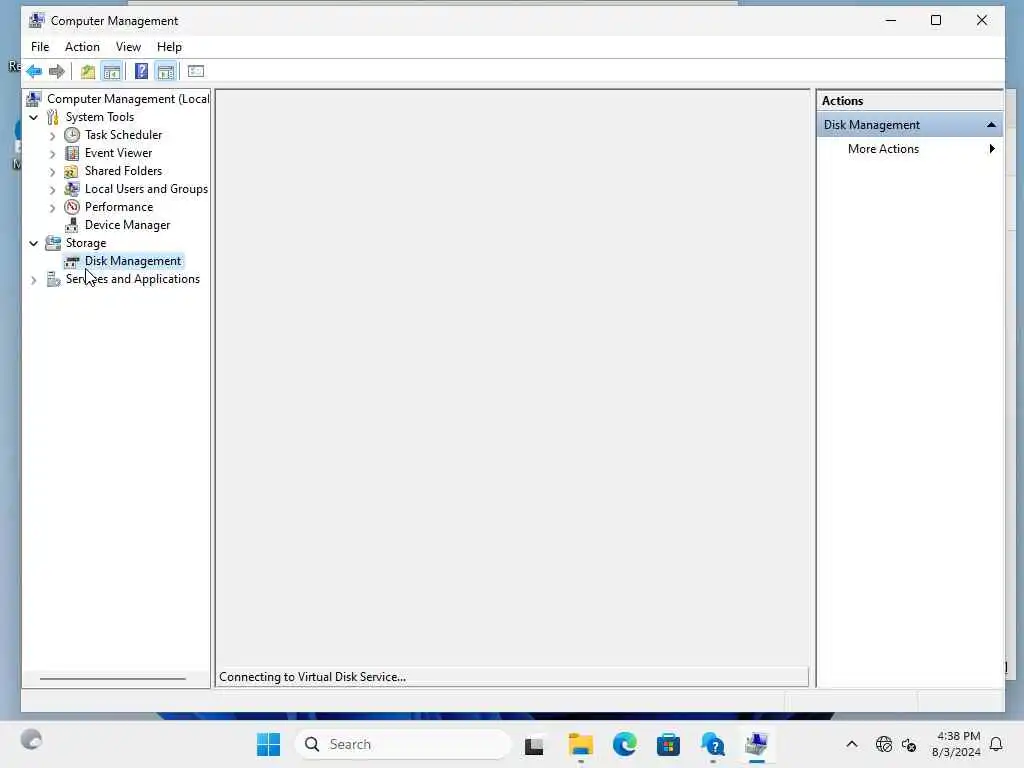Select Computer Management (Local) root node

[x=128, y=99]
